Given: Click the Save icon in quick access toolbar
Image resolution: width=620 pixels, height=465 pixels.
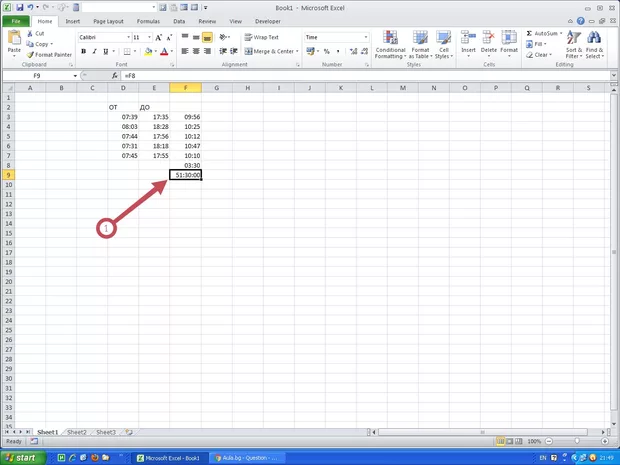Looking at the screenshot, I should point(19,7).
